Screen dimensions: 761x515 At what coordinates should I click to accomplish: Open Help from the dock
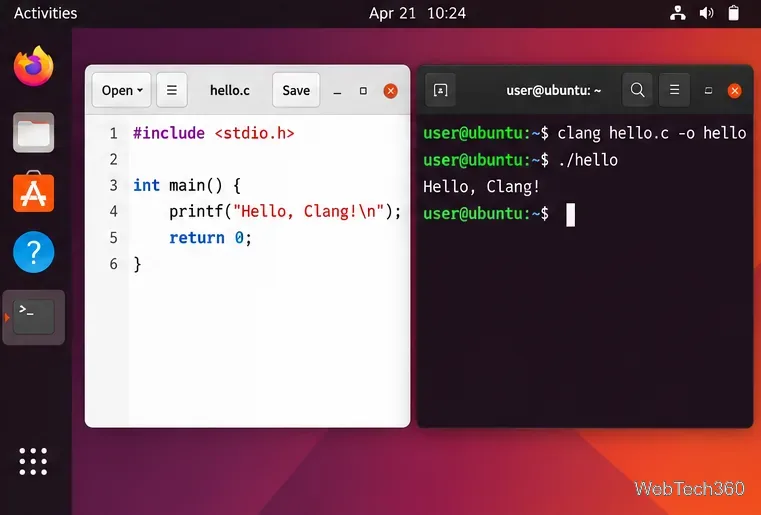point(33,252)
